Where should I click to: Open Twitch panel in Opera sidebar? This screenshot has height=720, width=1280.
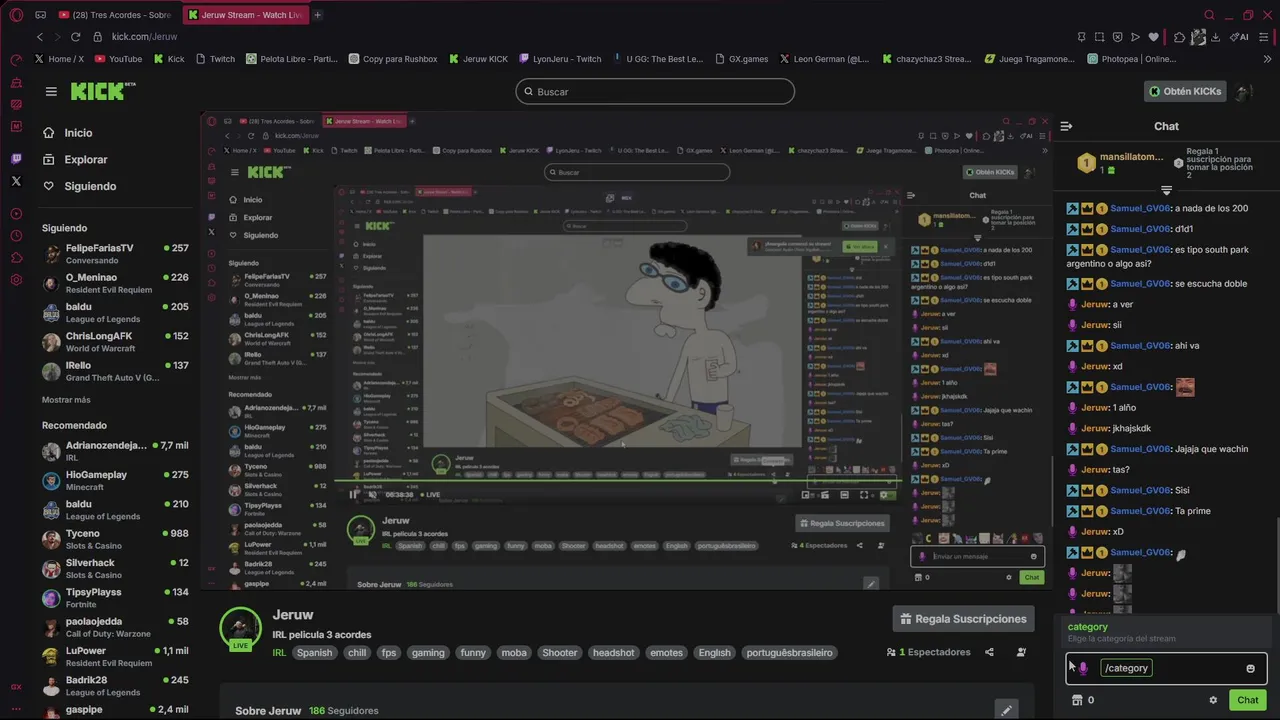coord(16,159)
